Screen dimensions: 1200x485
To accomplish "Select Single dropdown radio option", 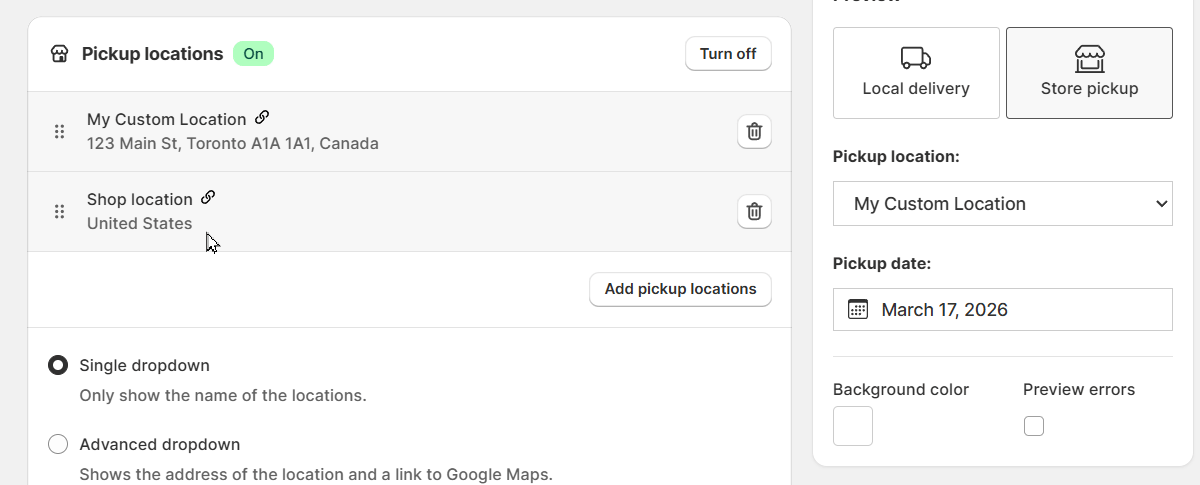I will click(x=58, y=365).
